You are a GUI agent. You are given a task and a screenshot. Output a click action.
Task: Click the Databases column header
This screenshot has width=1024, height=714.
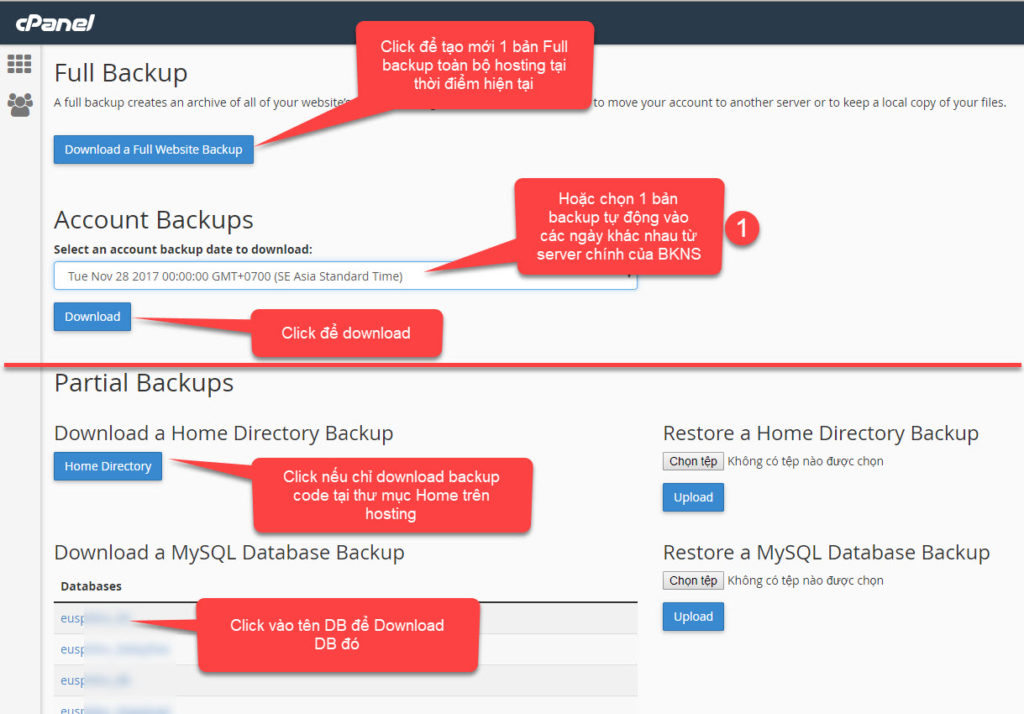point(91,586)
